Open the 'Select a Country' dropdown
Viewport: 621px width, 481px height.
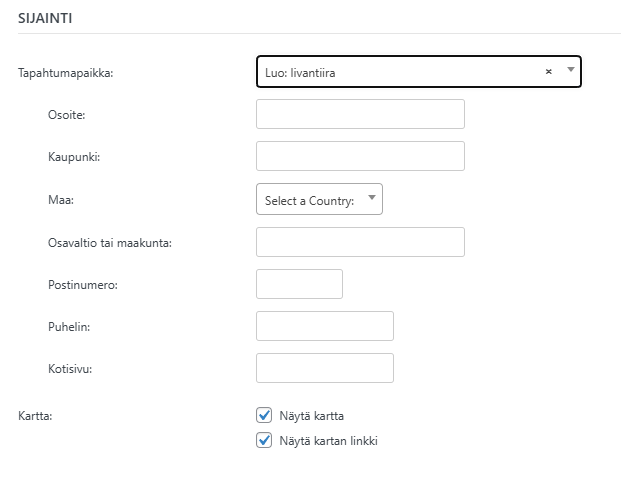point(319,200)
